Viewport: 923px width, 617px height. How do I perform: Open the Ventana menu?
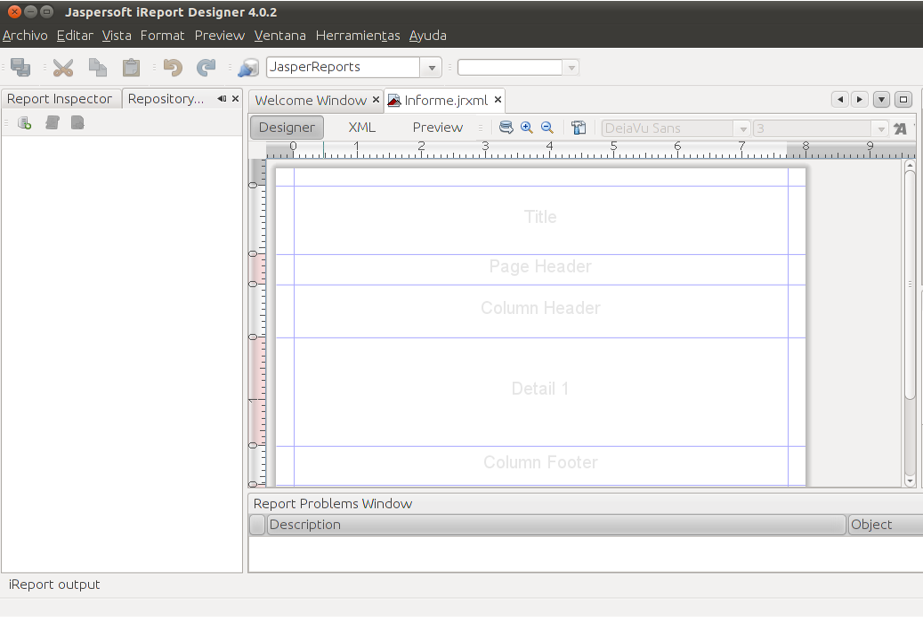click(280, 35)
